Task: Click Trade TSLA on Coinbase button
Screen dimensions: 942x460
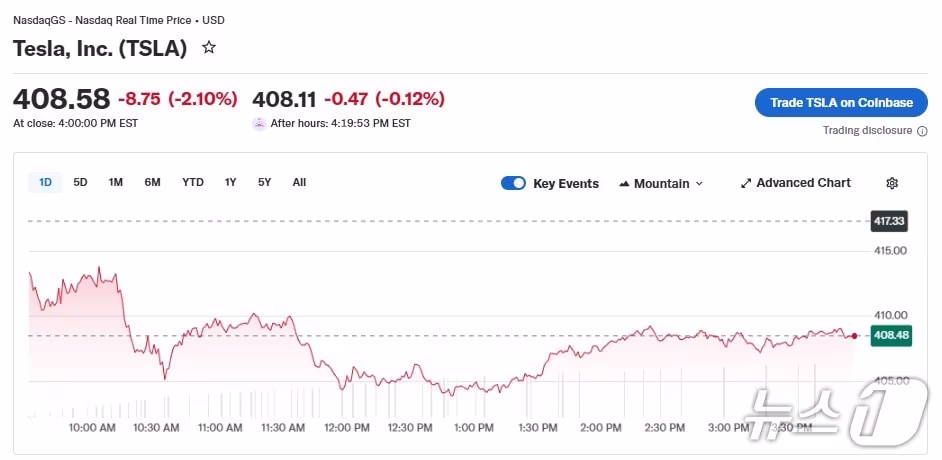Action: click(841, 102)
